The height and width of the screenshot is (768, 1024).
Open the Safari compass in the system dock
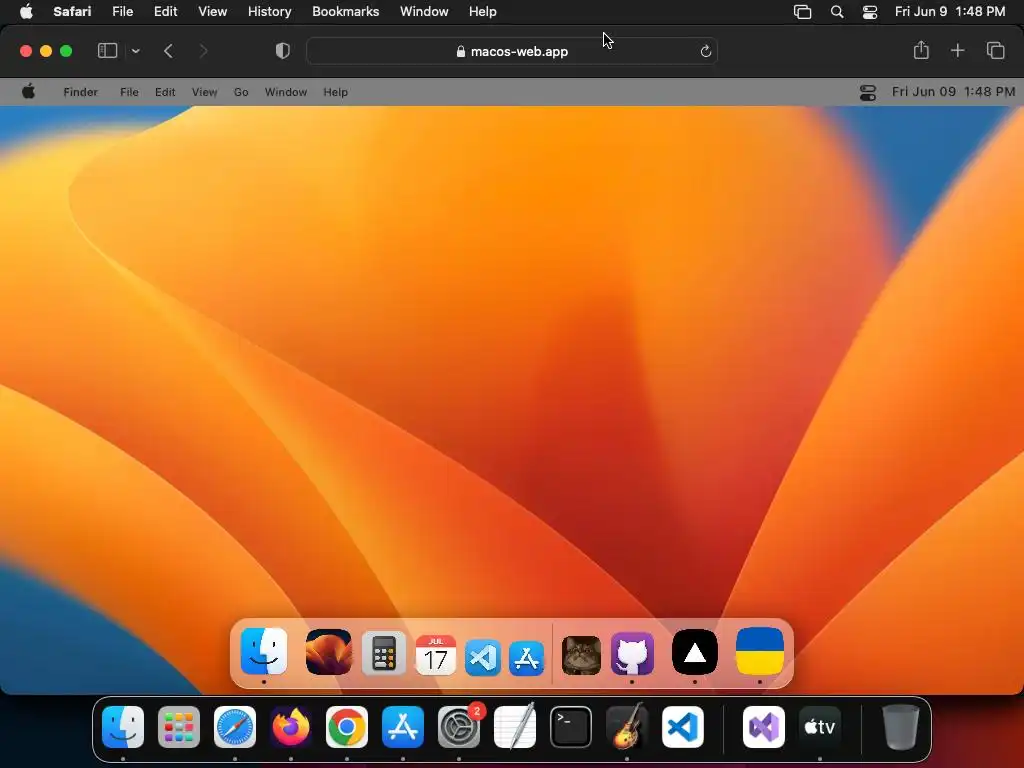pyautogui.click(x=235, y=727)
